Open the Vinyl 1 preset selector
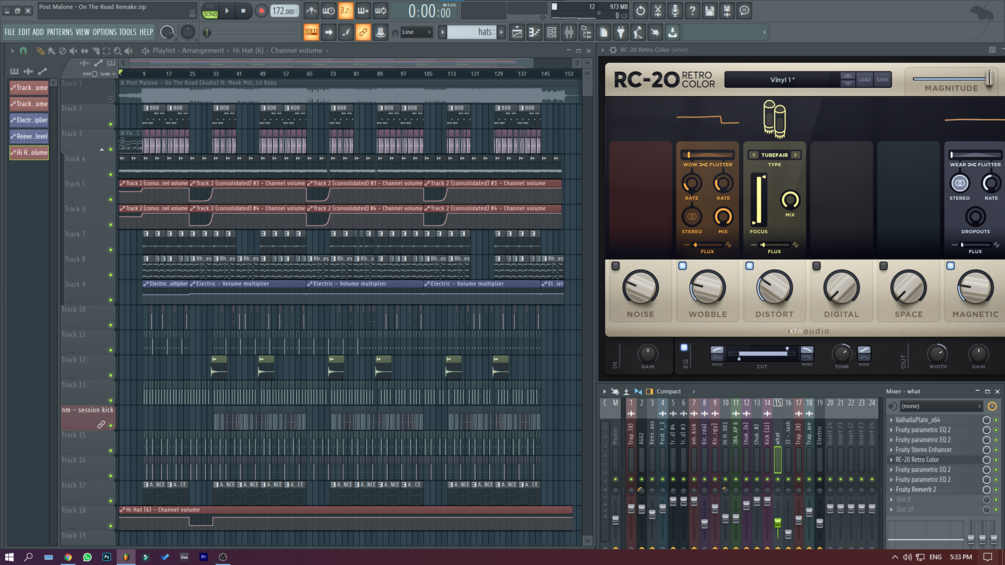The width and height of the screenshot is (1005, 565). tap(782, 80)
